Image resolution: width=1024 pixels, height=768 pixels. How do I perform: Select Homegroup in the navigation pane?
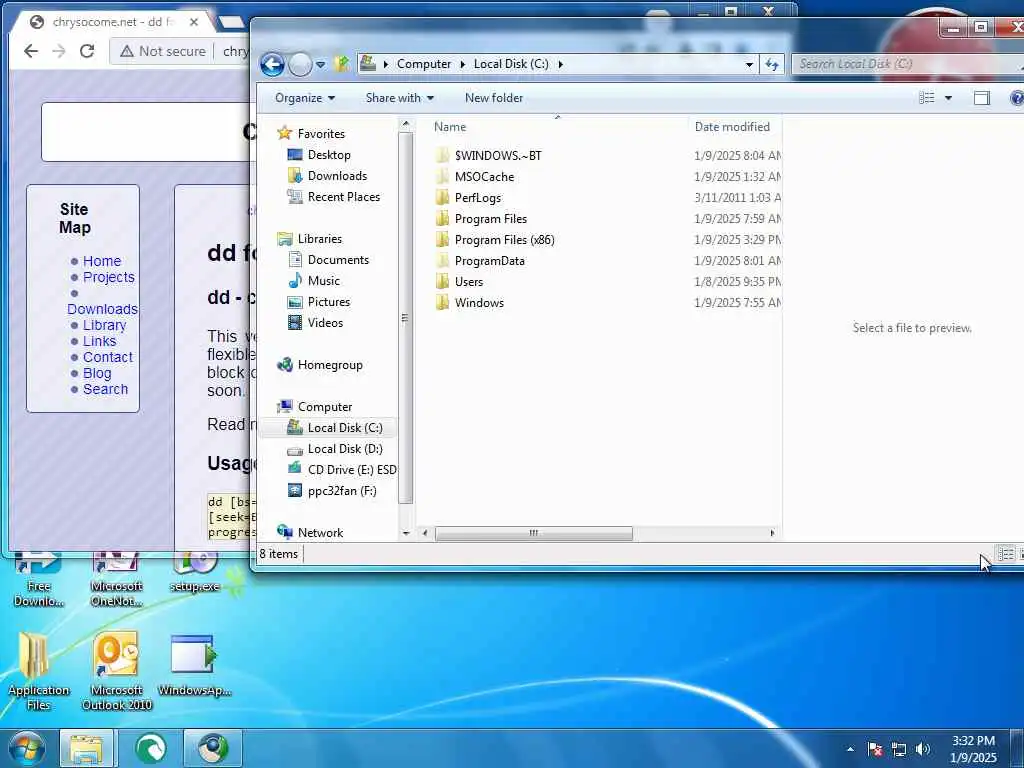330,364
